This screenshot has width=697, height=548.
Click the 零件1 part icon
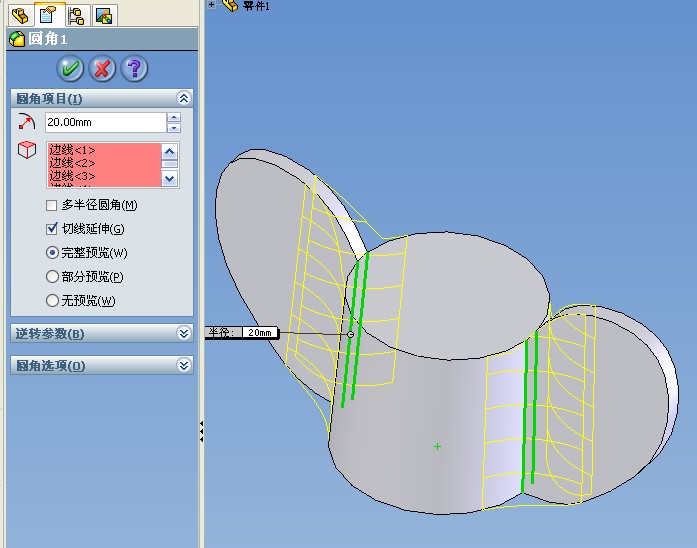(x=230, y=5)
